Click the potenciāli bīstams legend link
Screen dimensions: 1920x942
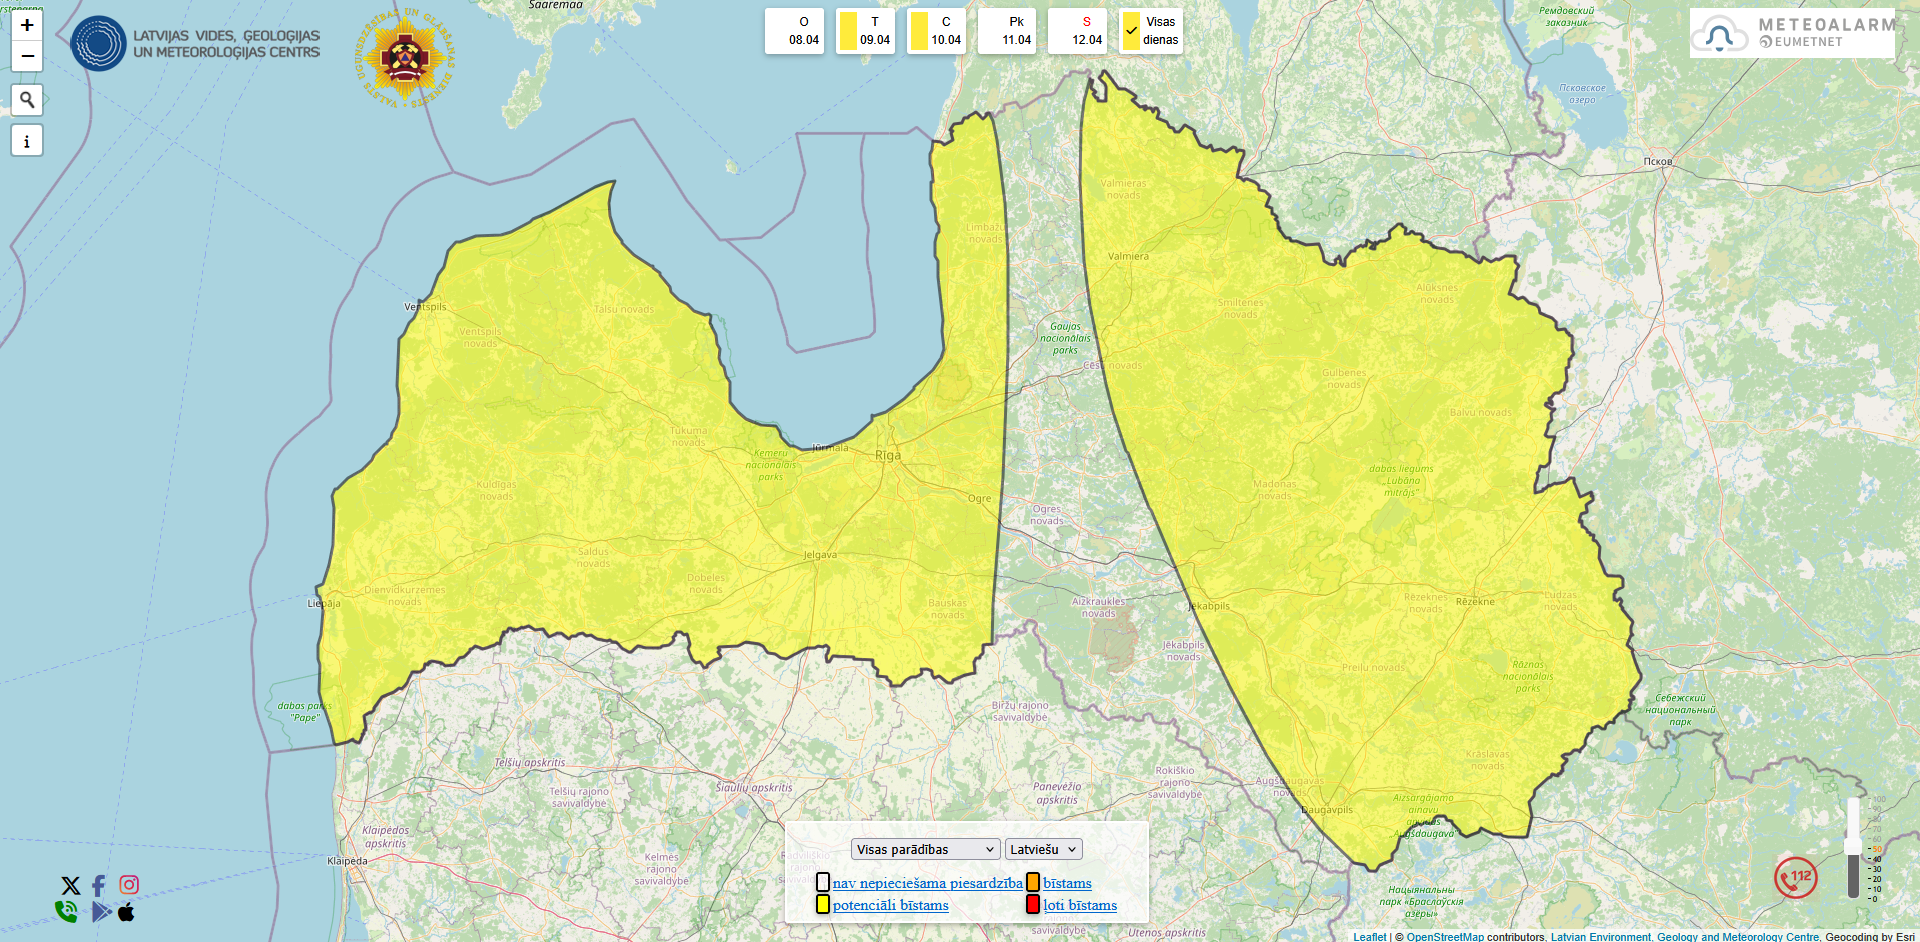pyautogui.click(x=890, y=905)
